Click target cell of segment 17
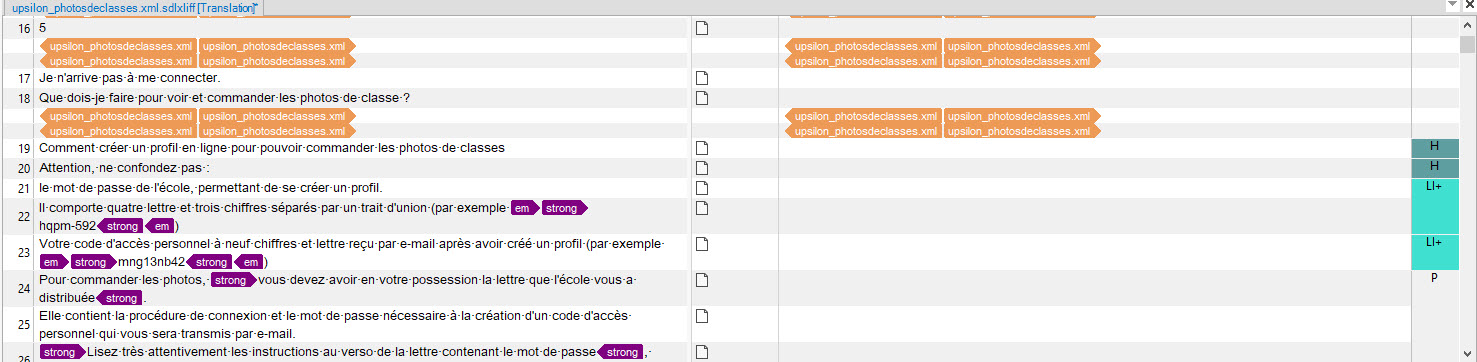Image resolution: width=1477 pixels, height=362 pixels. pos(1094,78)
